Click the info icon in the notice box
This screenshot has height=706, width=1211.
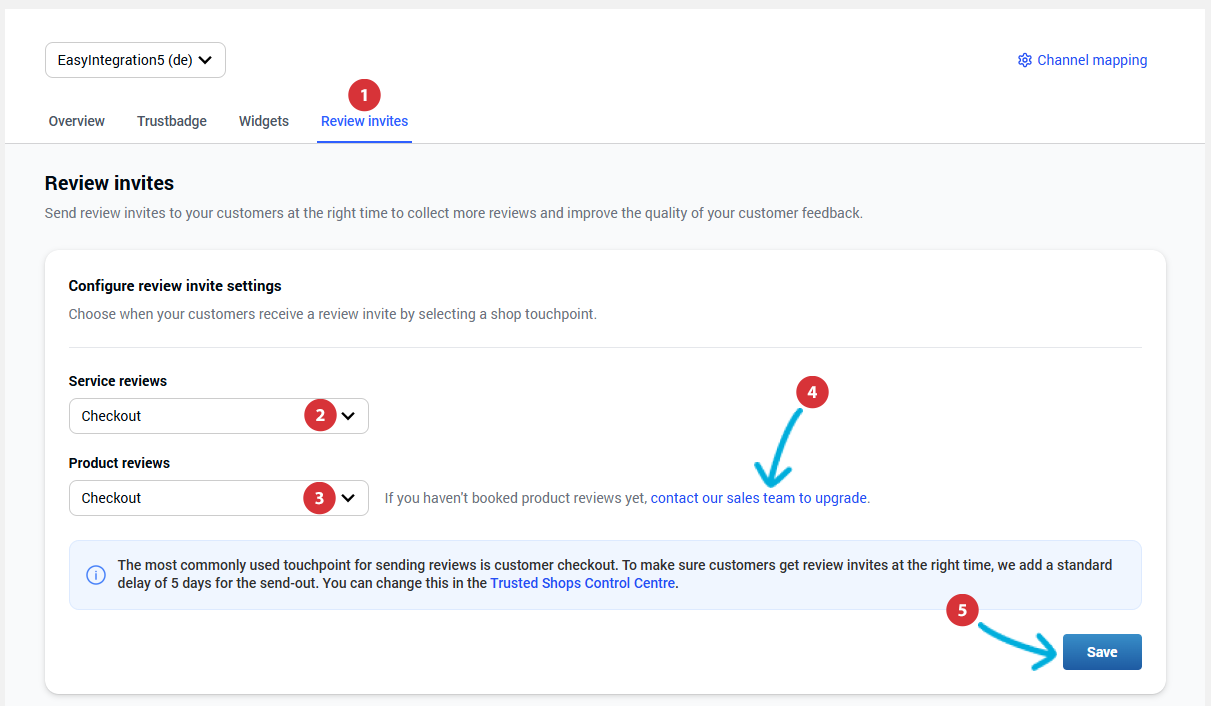pyautogui.click(x=95, y=574)
